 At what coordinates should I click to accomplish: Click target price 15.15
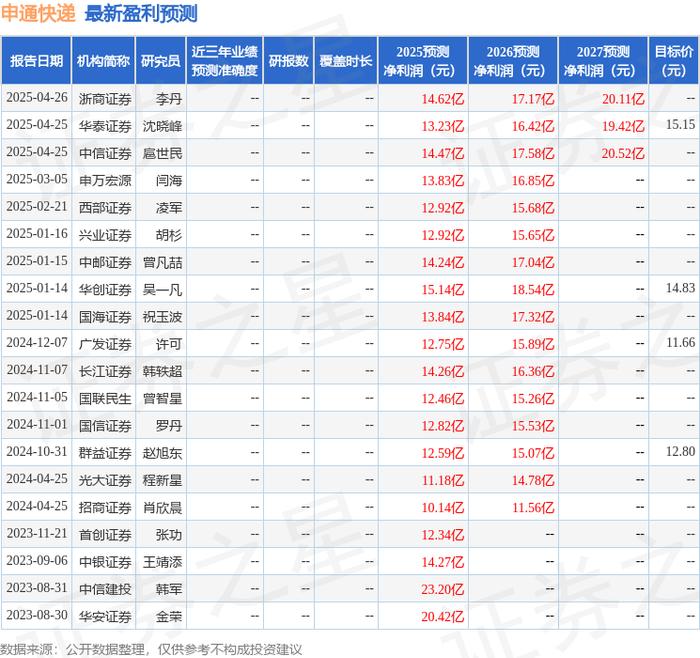[680, 125]
